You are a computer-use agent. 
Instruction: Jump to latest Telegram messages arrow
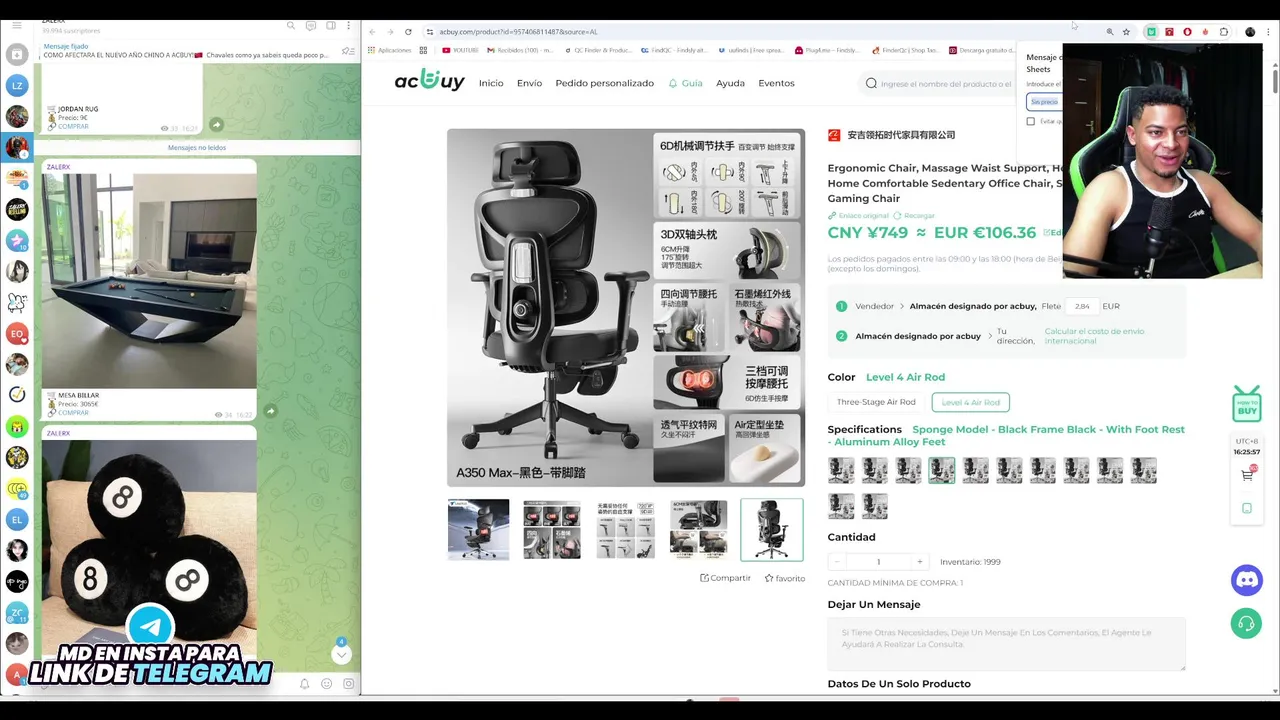tap(341, 655)
